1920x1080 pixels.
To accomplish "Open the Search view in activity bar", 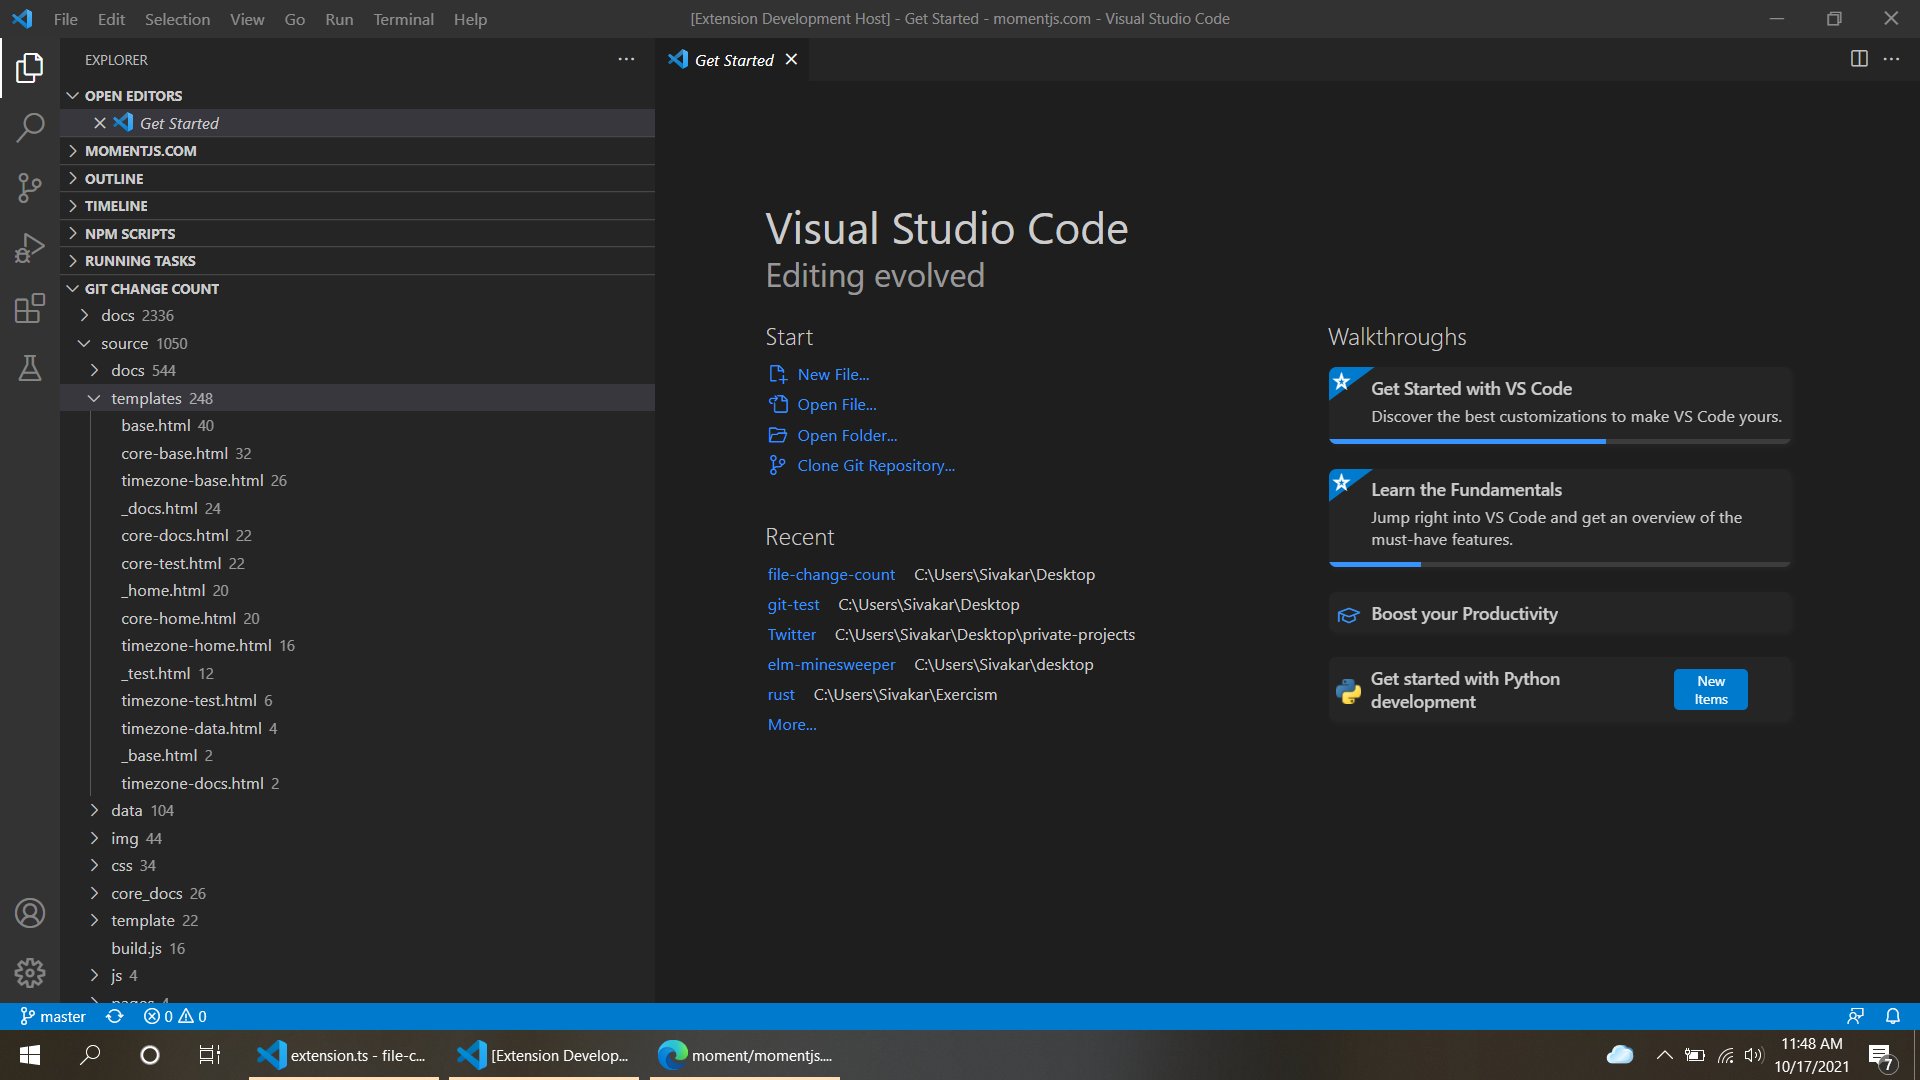I will 30,128.
